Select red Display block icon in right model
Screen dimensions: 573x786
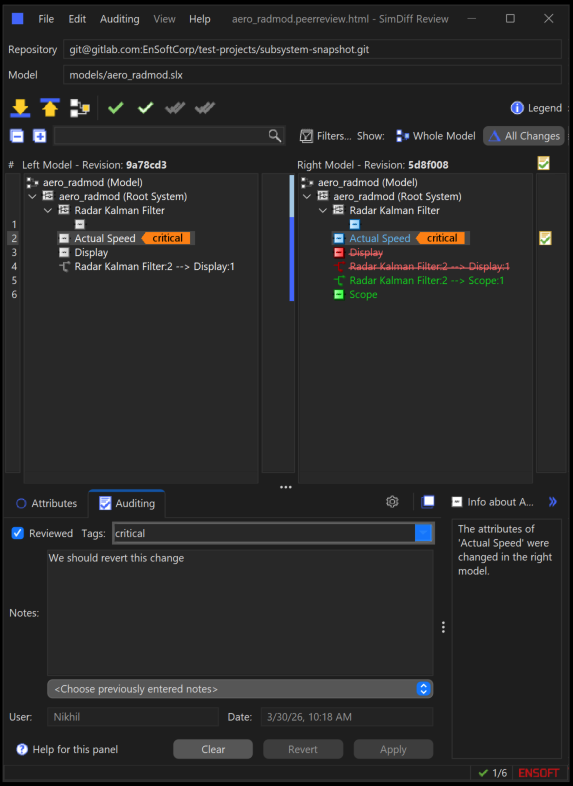[x=339, y=252]
